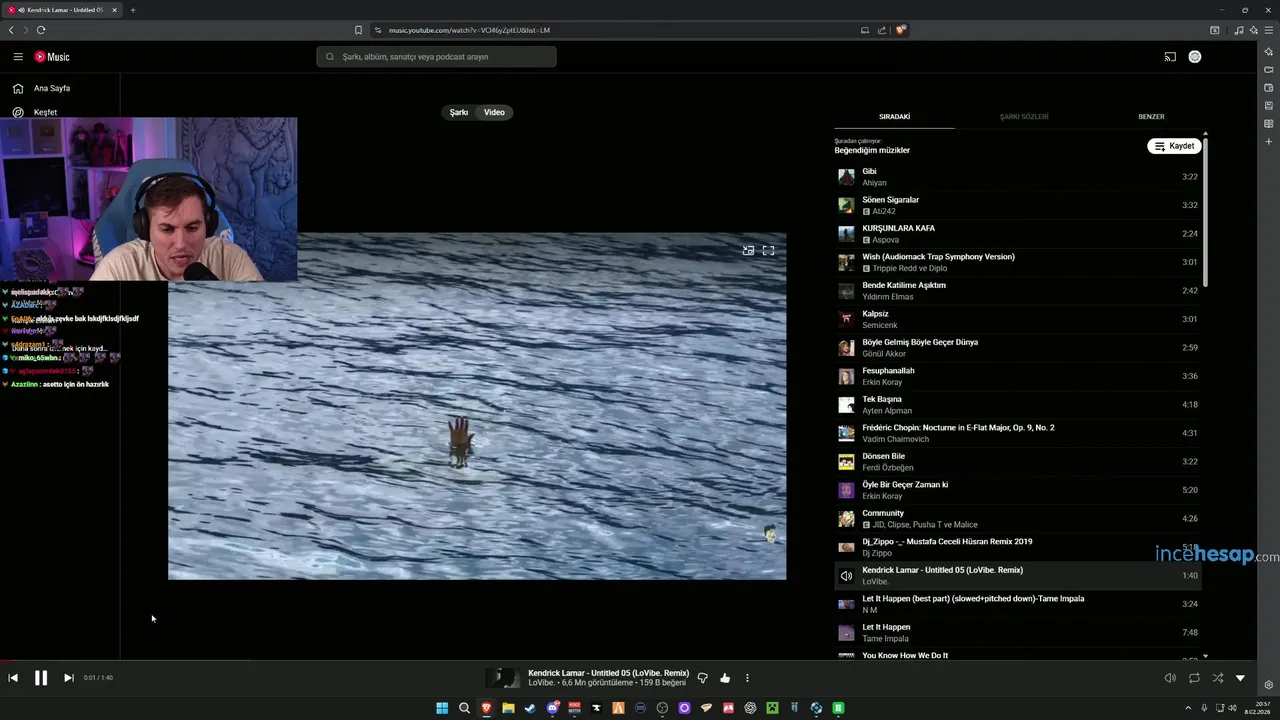
Task: Open the BENZER tab
Action: (x=1151, y=116)
